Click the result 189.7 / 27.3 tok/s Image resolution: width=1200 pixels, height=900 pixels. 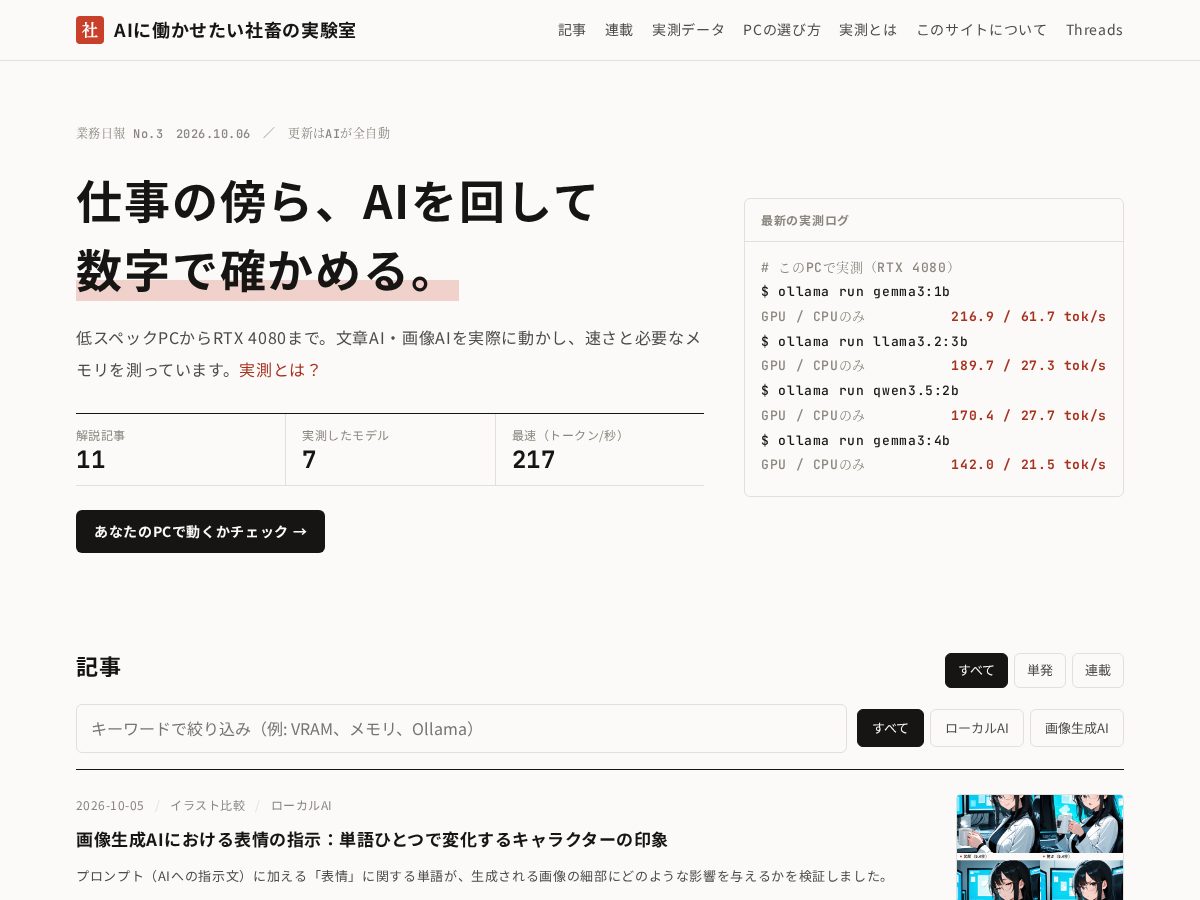tap(1028, 365)
